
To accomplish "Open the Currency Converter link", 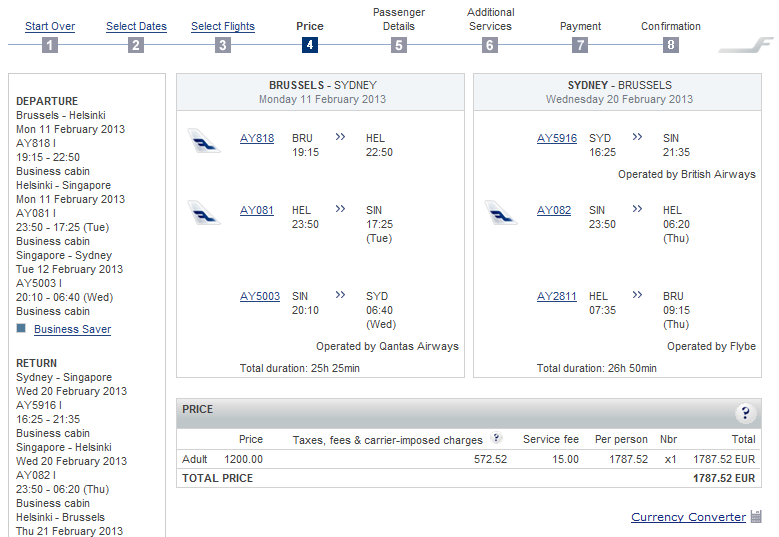I will tap(688, 517).
